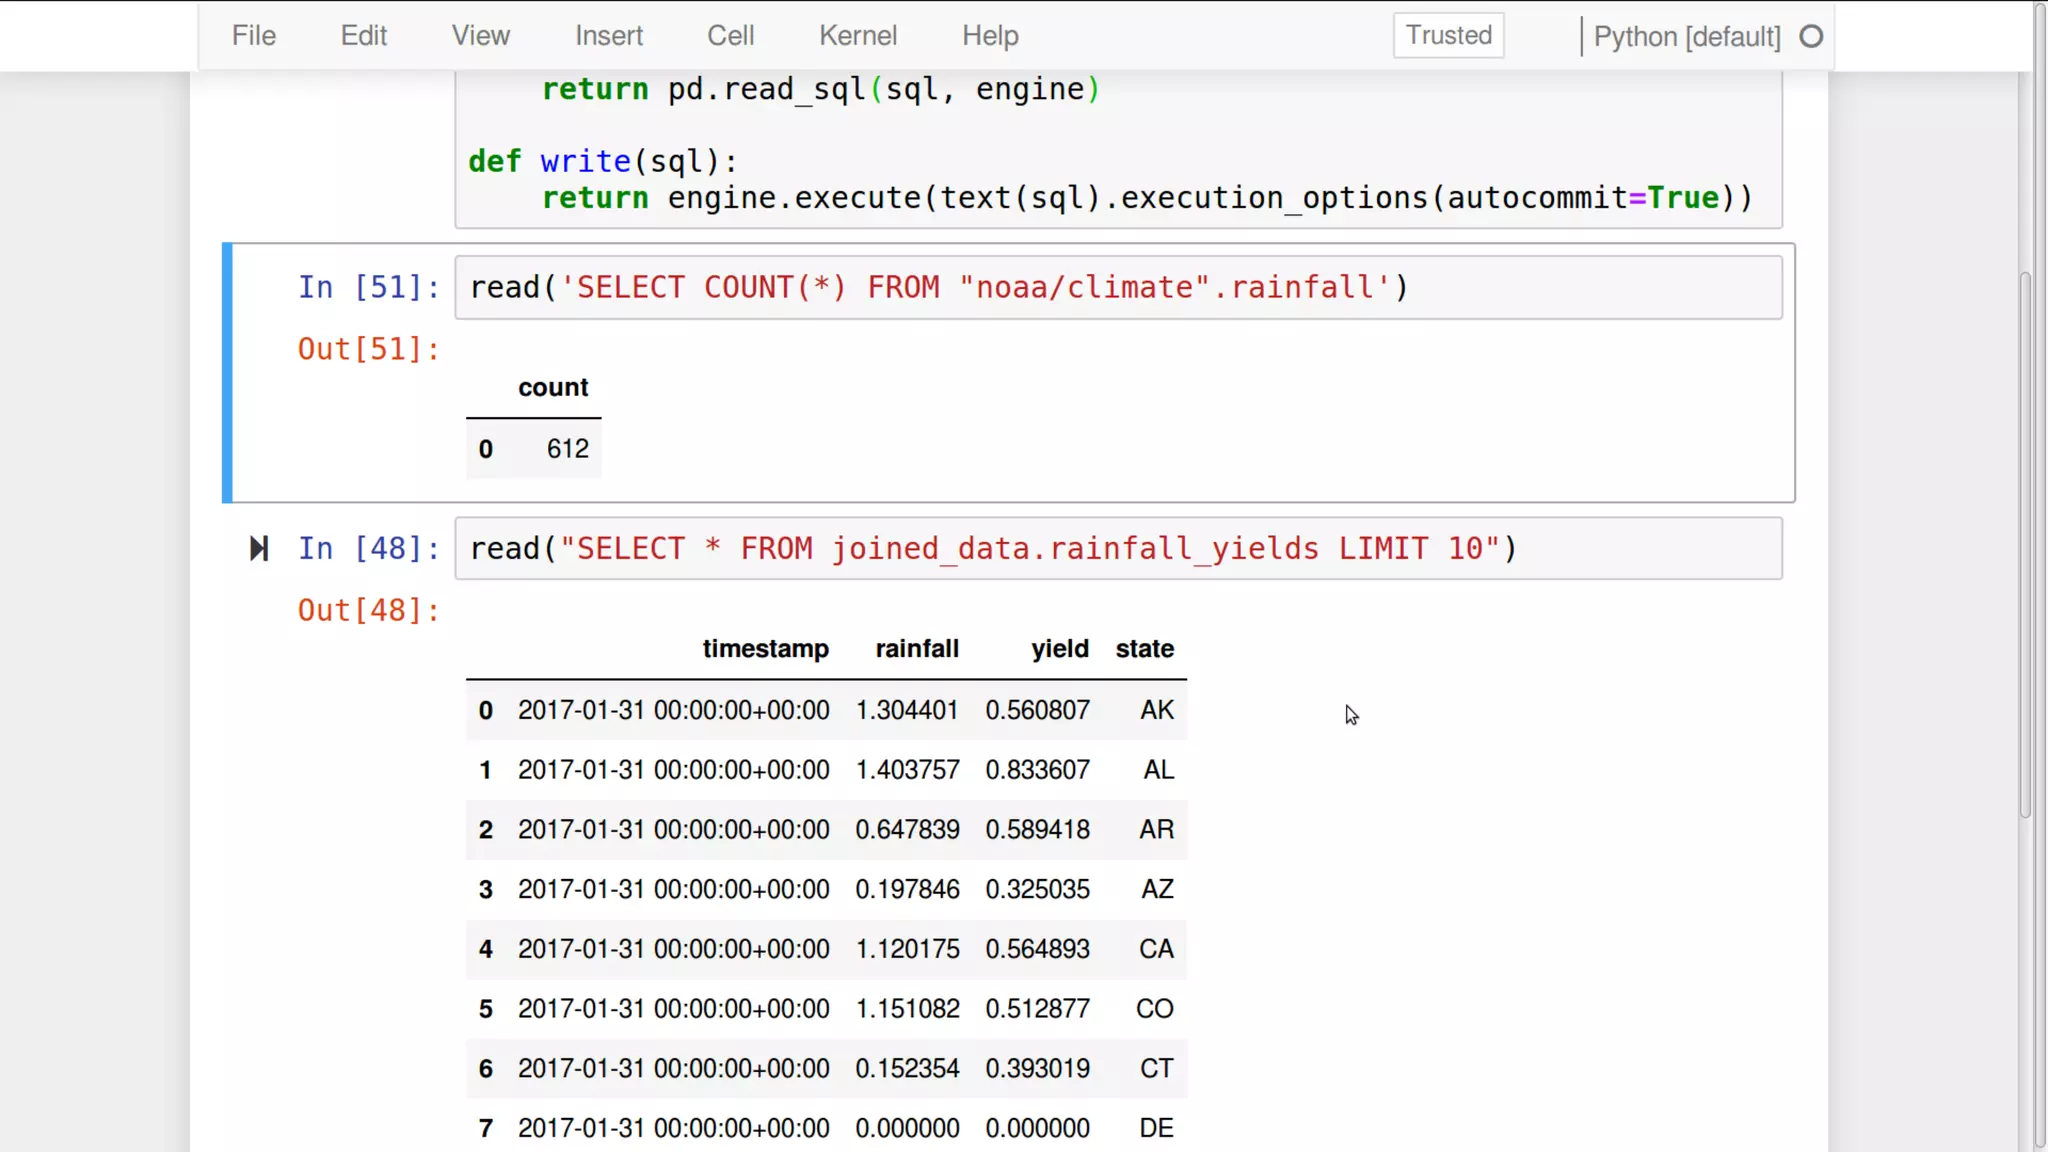
Task: Open the File menu
Action: [x=253, y=36]
